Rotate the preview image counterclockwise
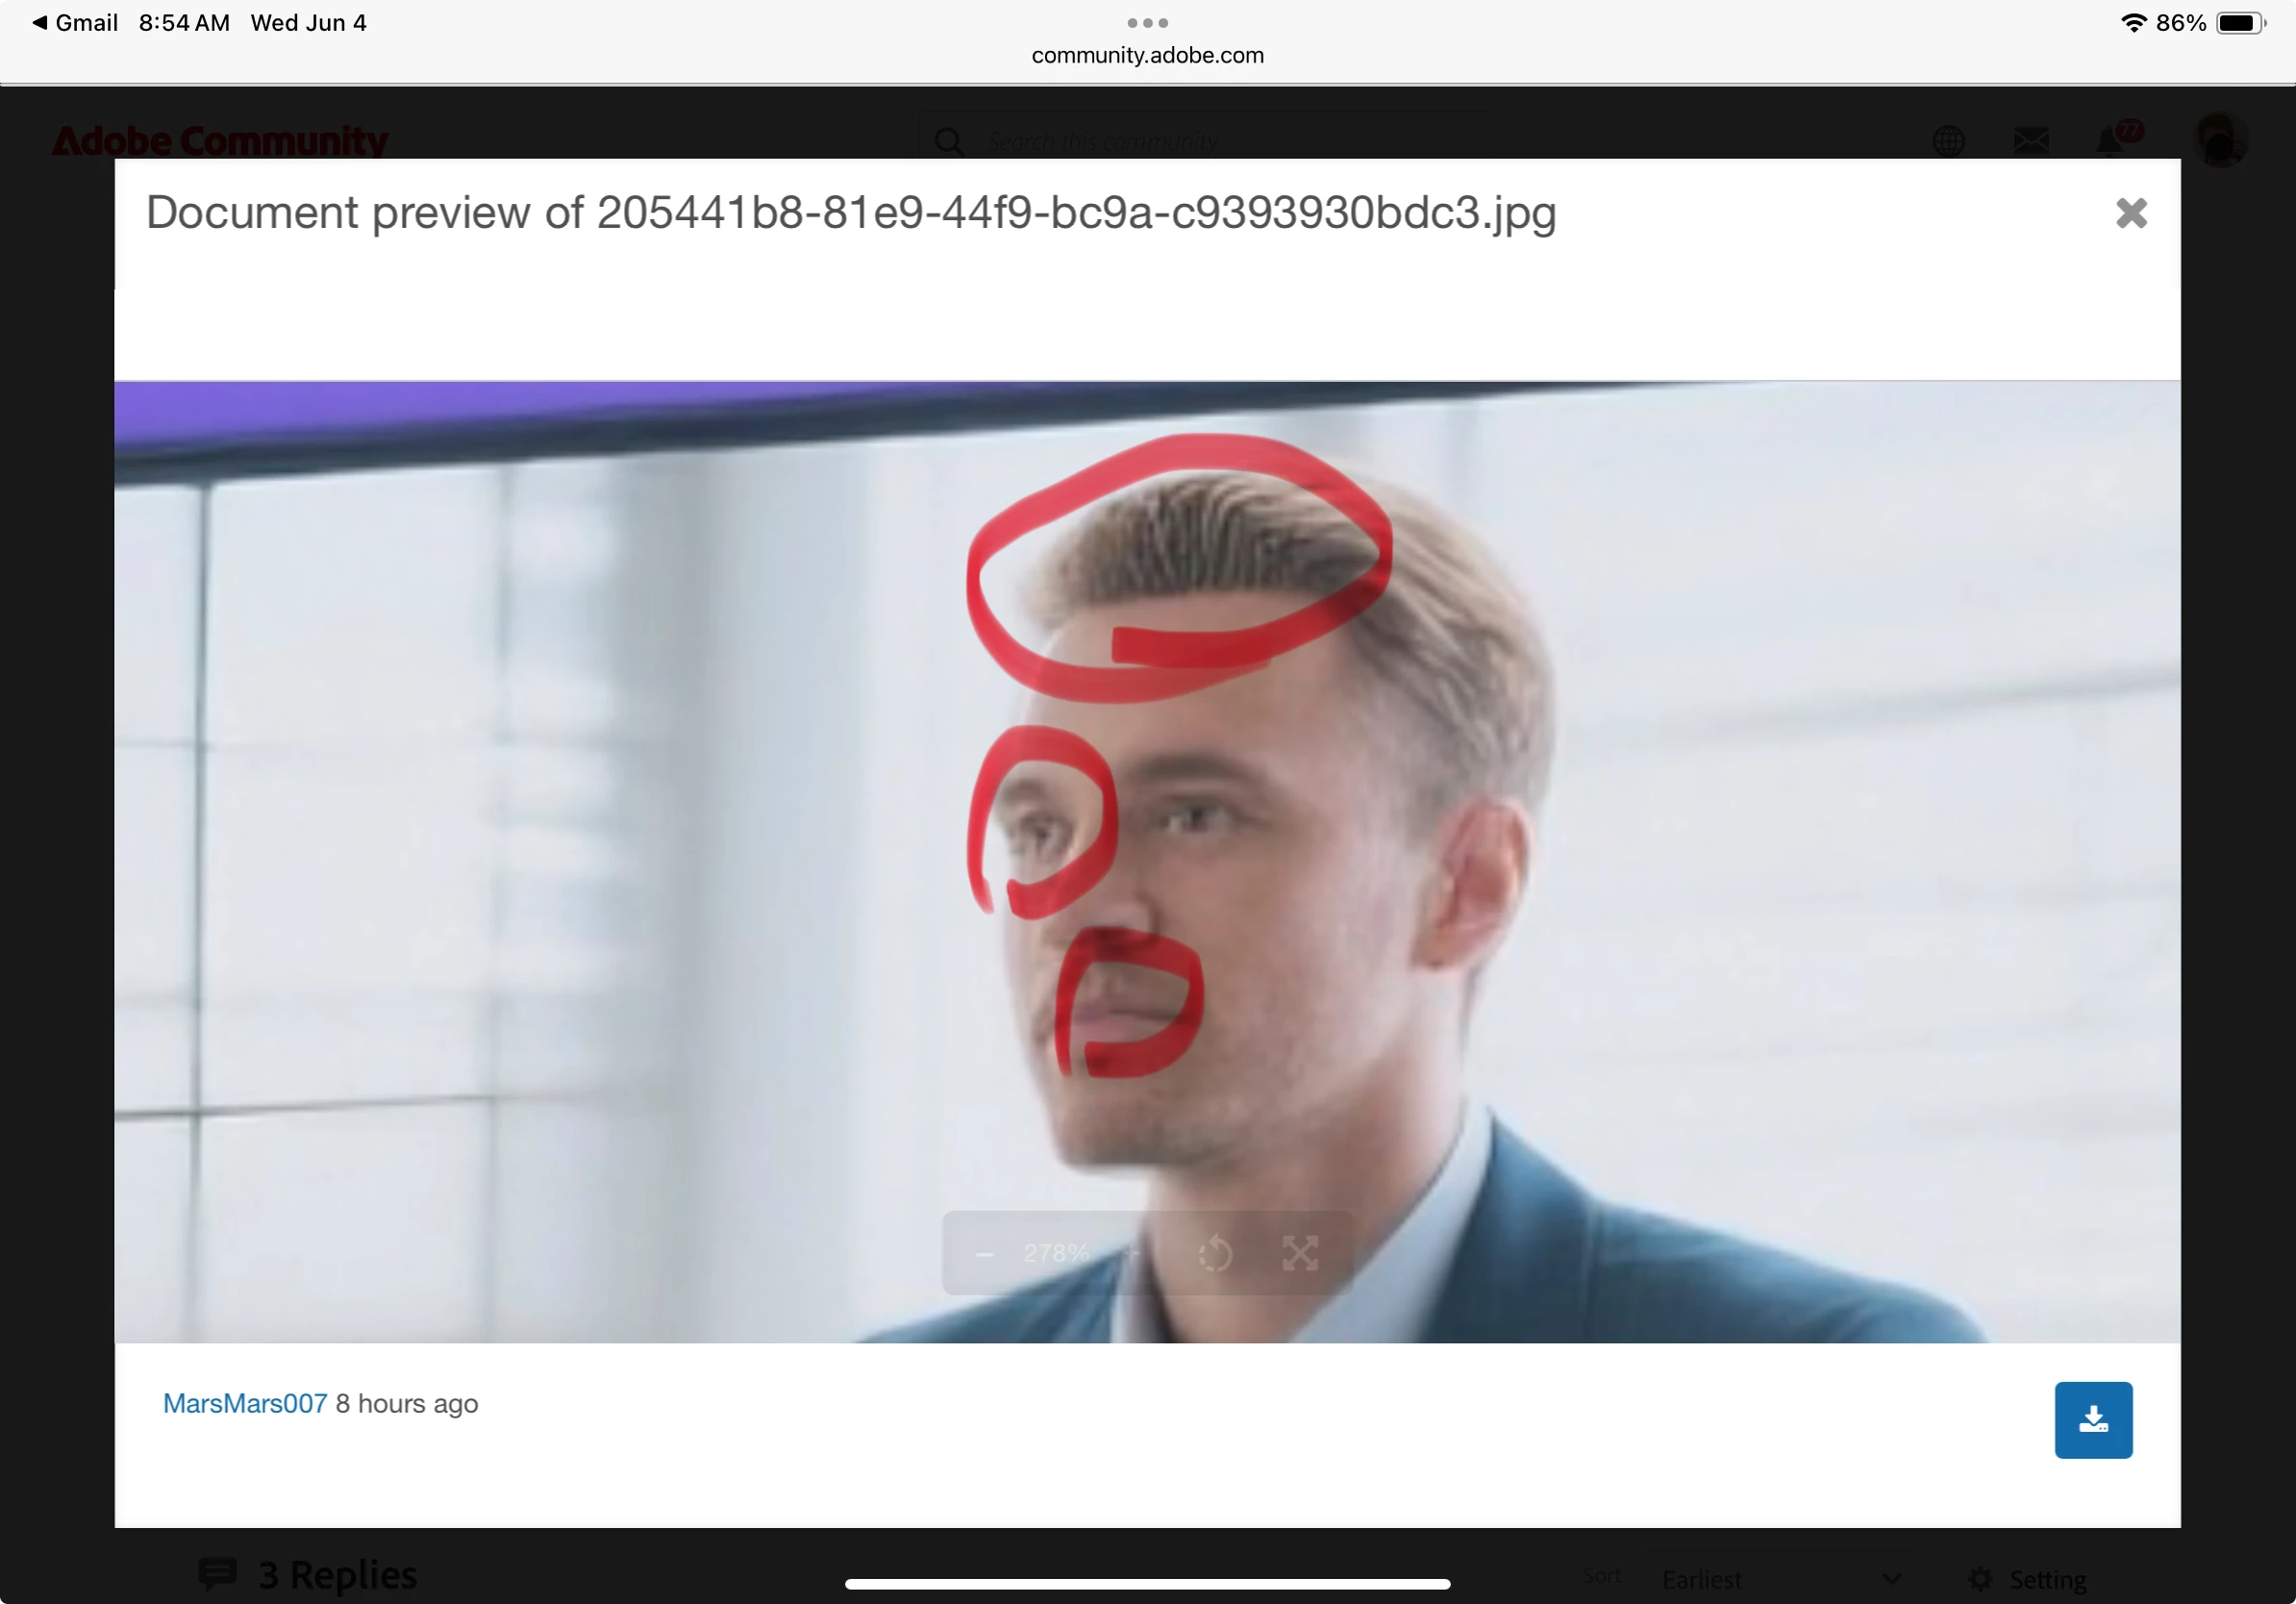This screenshot has height=1604, width=2296. tap(1215, 1253)
